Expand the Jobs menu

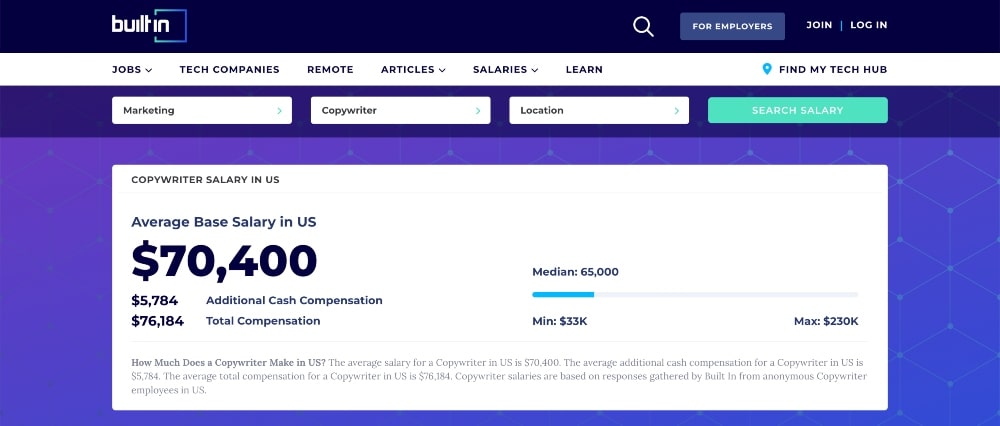tap(132, 70)
